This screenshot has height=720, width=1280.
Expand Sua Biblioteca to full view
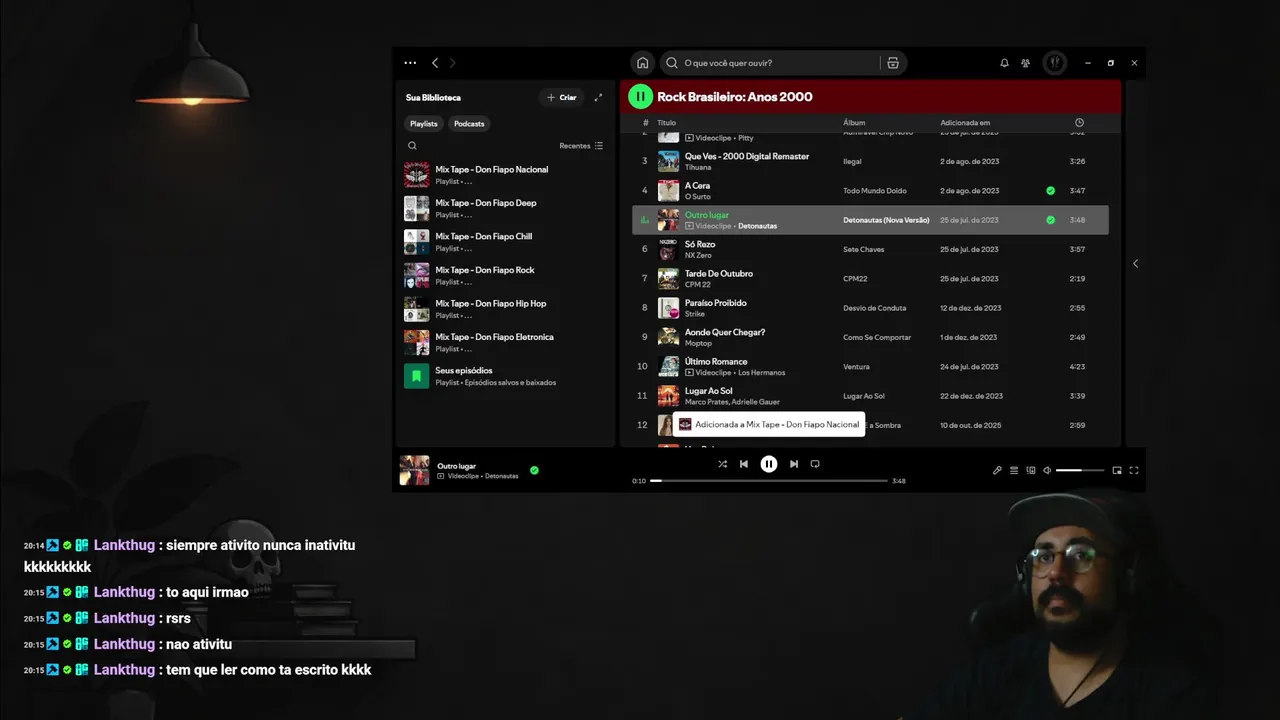point(598,97)
